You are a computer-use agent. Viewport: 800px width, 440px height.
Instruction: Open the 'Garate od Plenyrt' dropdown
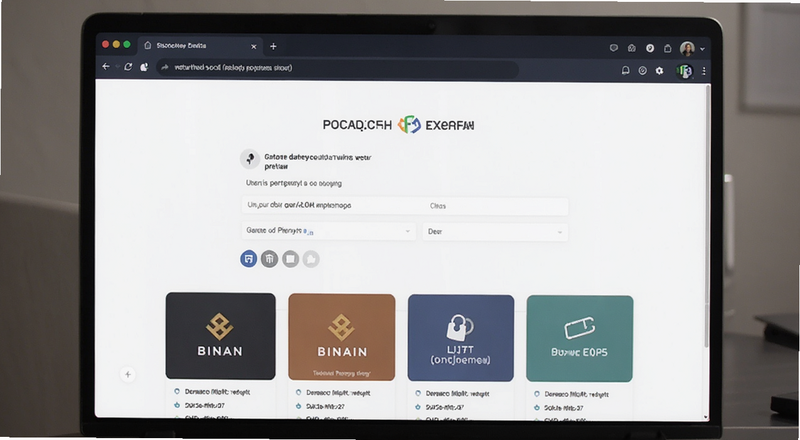click(x=329, y=231)
